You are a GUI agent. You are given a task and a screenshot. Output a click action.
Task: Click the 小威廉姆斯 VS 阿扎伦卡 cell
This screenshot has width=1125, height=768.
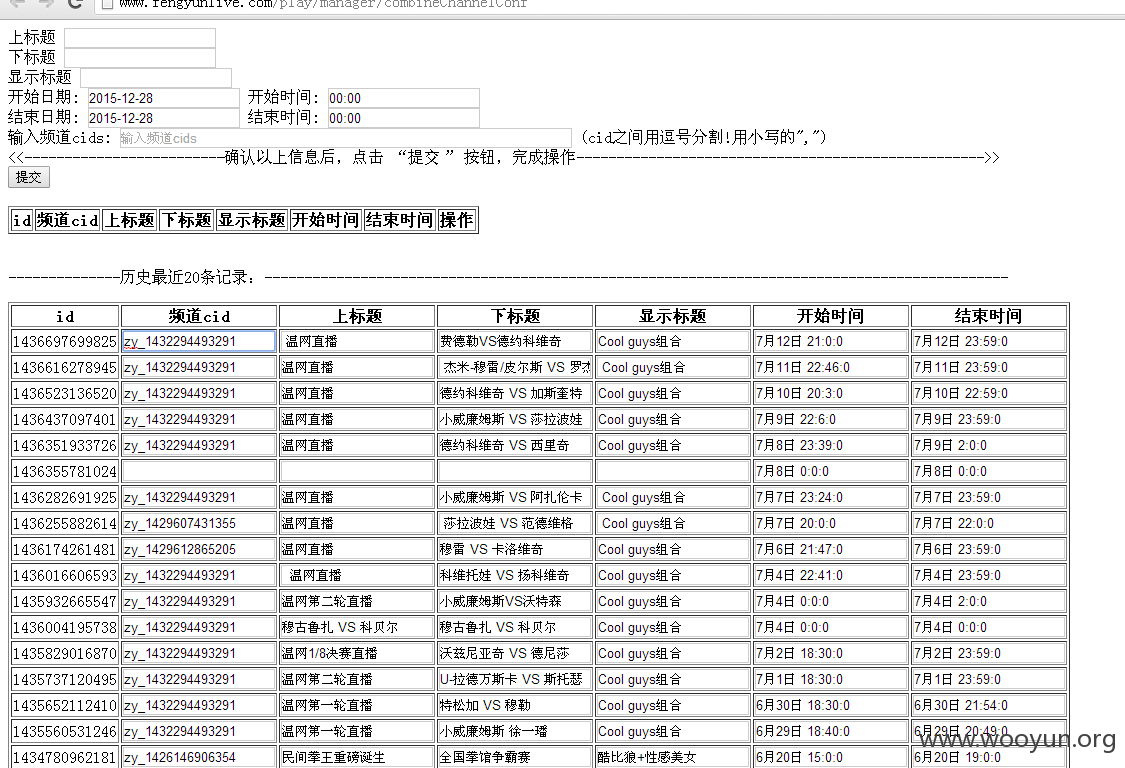click(x=514, y=497)
